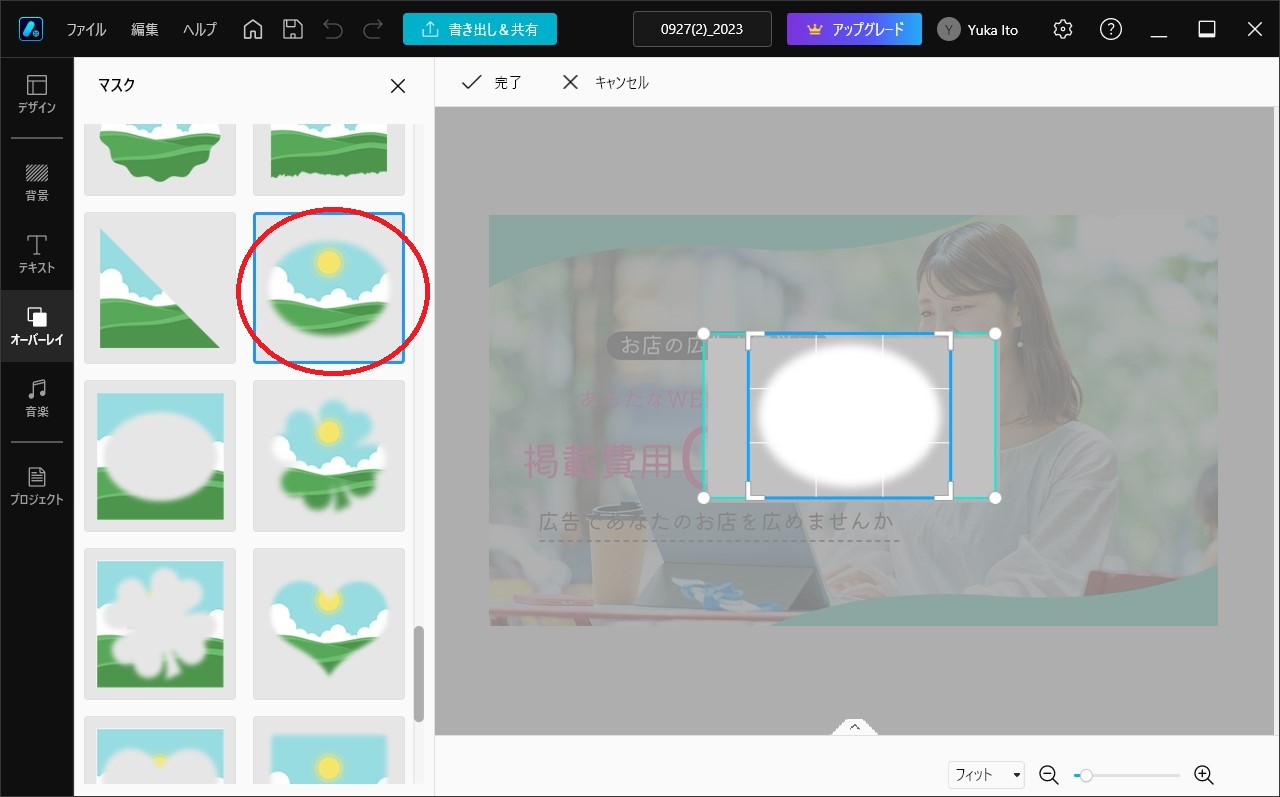Redo the last action
The width and height of the screenshot is (1280, 797).
[373, 29]
